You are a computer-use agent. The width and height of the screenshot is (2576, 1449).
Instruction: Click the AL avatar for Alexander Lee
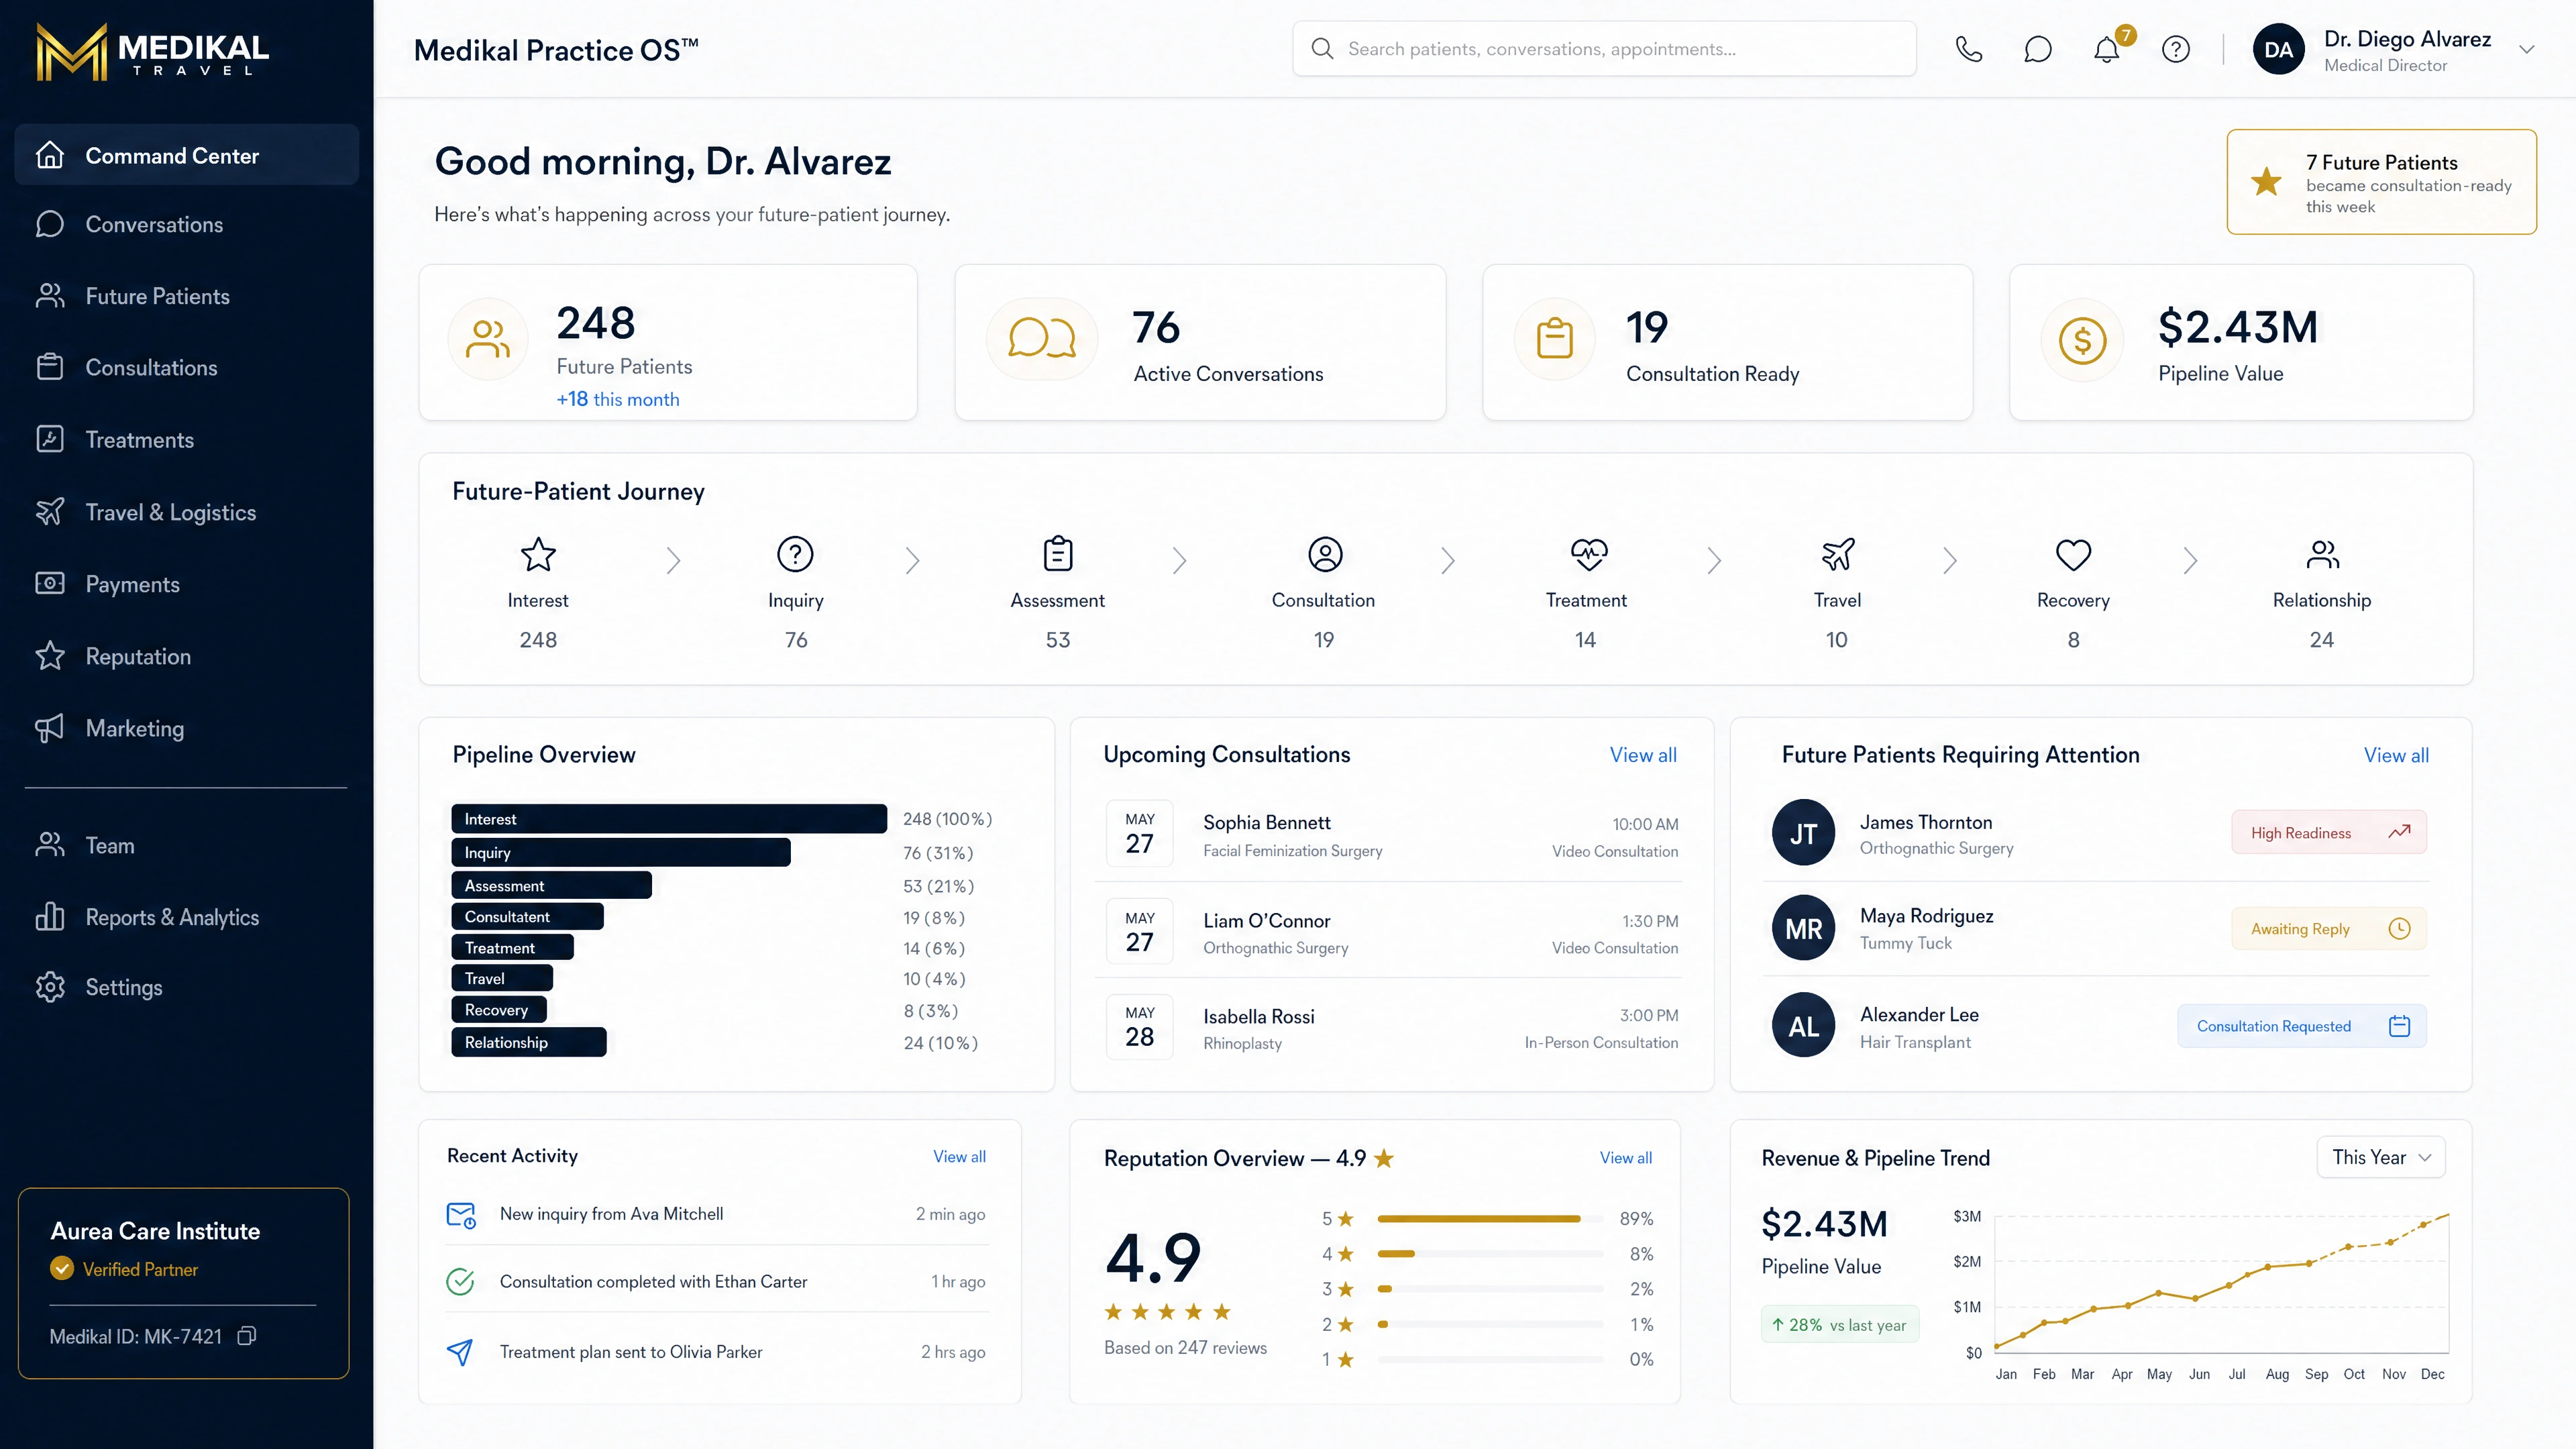[x=1803, y=1026]
